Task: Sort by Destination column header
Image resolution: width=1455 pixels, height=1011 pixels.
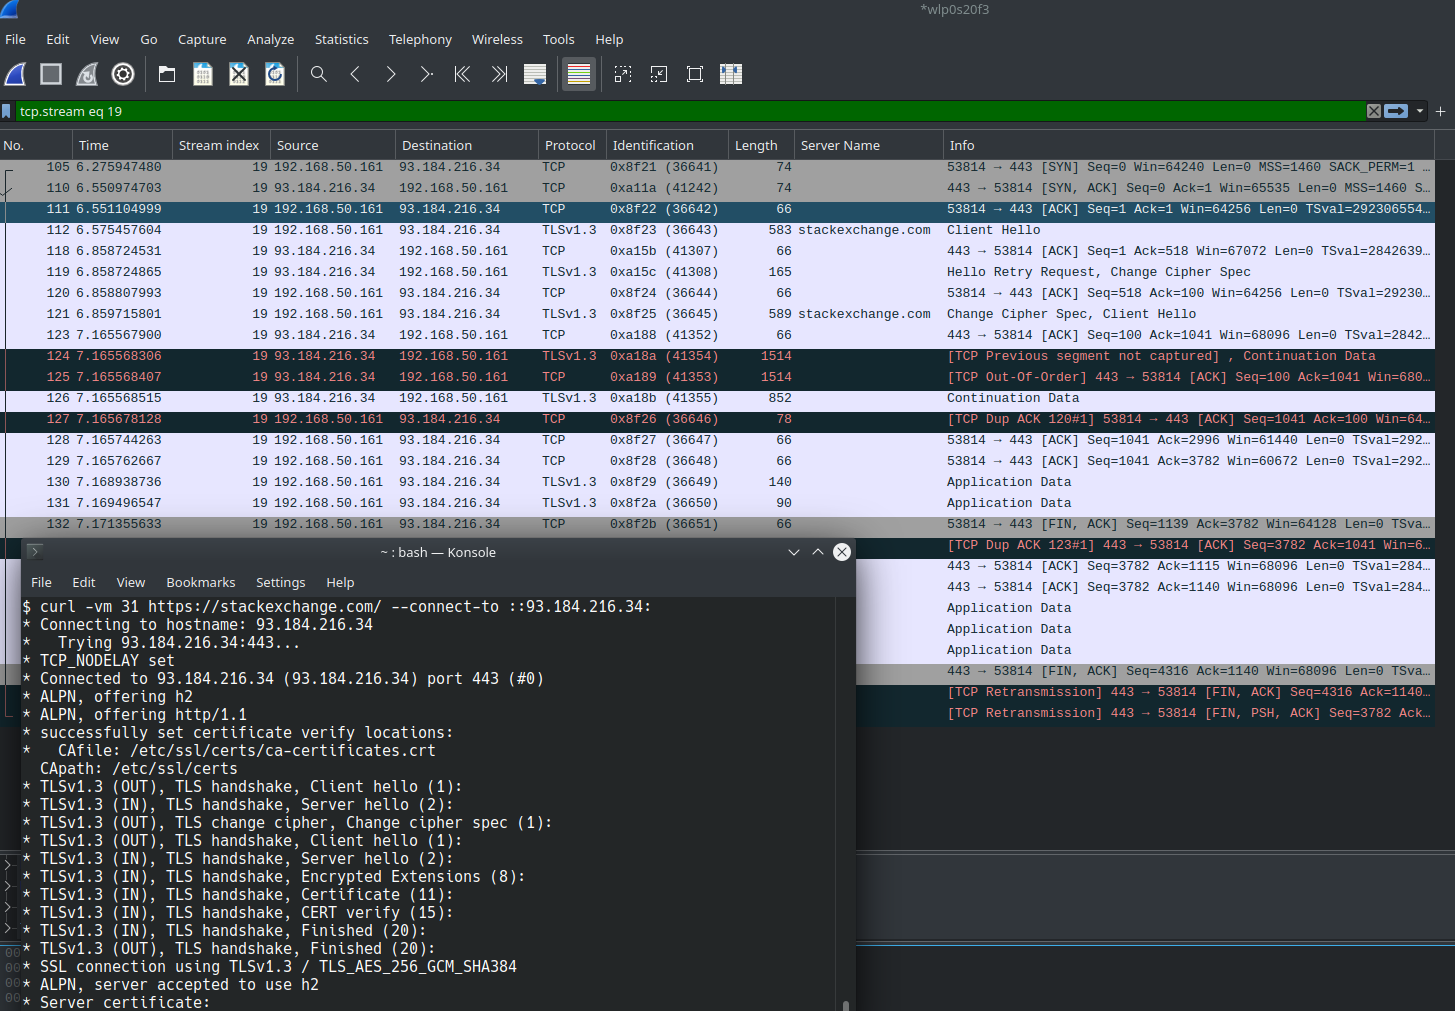Action: coord(467,145)
